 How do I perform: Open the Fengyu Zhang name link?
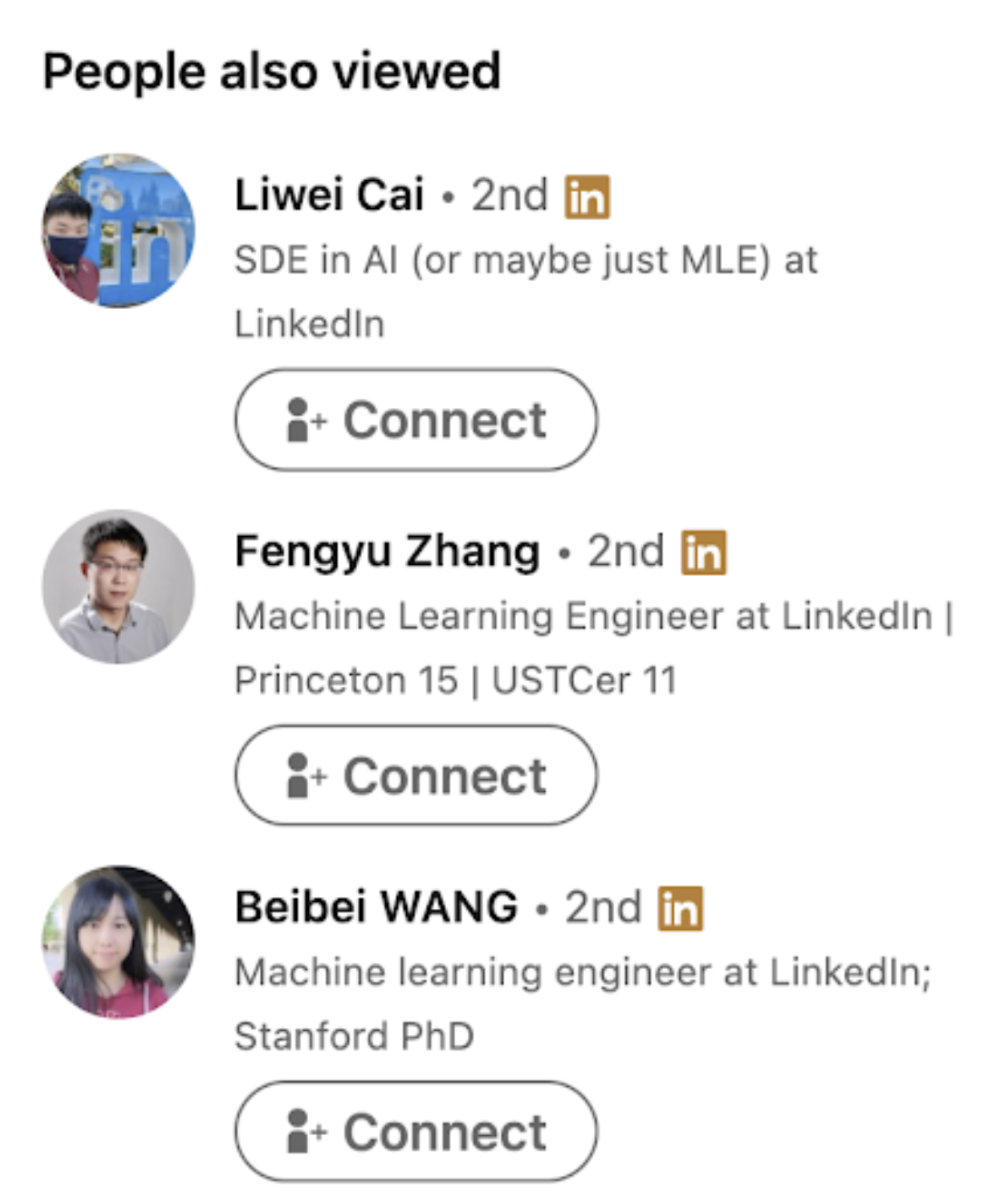coord(387,552)
